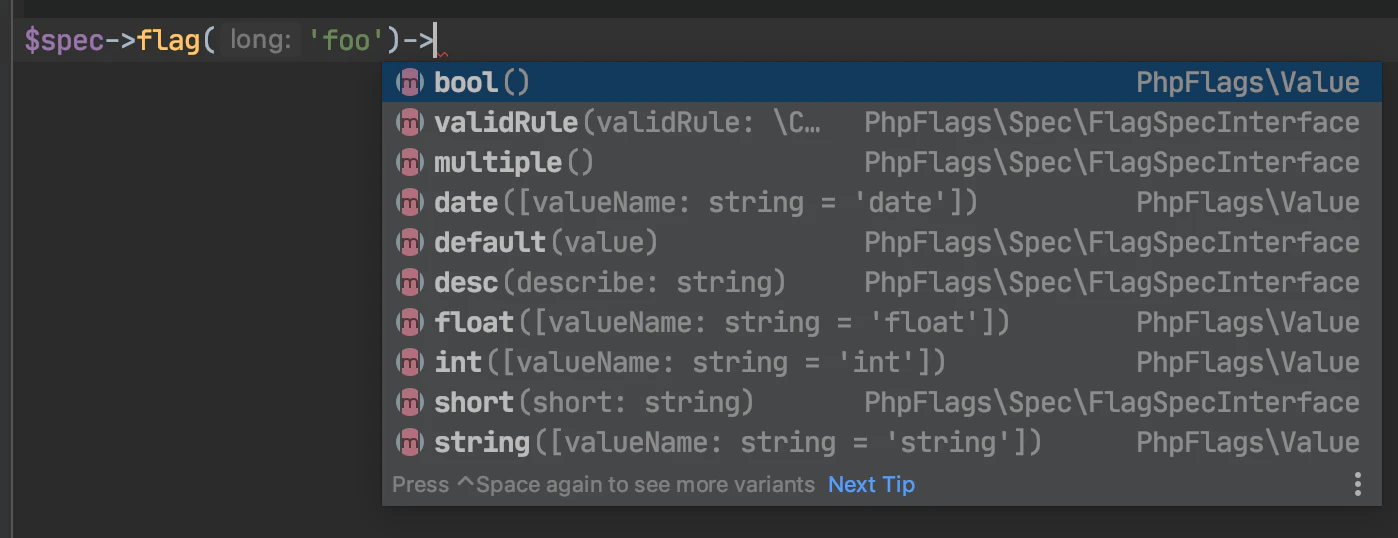Click the method icon beside multiple()

click(x=410, y=162)
